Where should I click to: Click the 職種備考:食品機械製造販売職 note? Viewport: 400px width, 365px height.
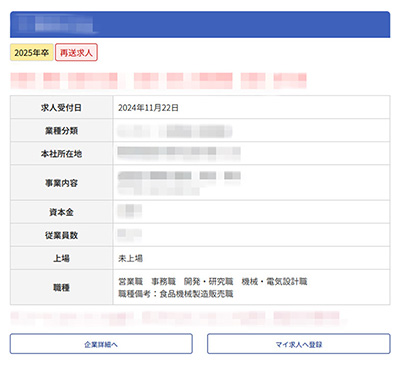pos(176,294)
